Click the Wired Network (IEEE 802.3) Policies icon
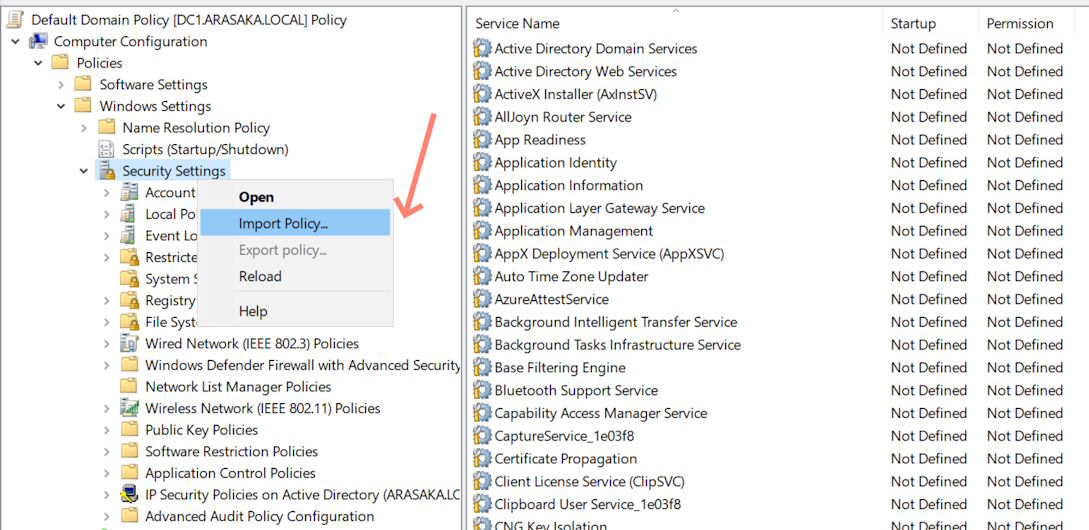The image size is (1089, 530). (129, 343)
